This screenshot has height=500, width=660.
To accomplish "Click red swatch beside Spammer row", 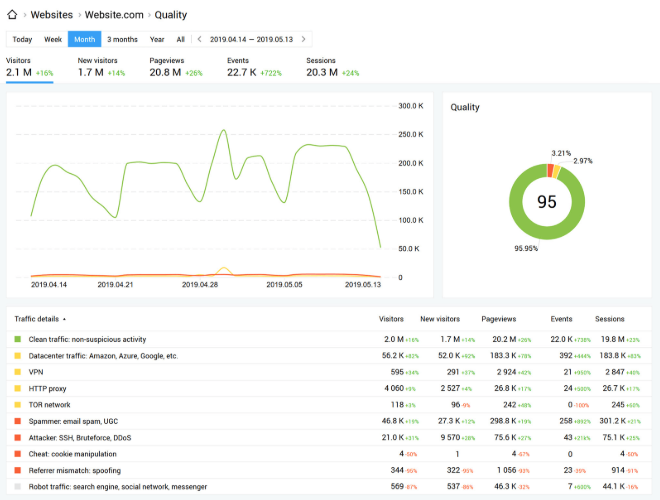I will click(x=18, y=421).
